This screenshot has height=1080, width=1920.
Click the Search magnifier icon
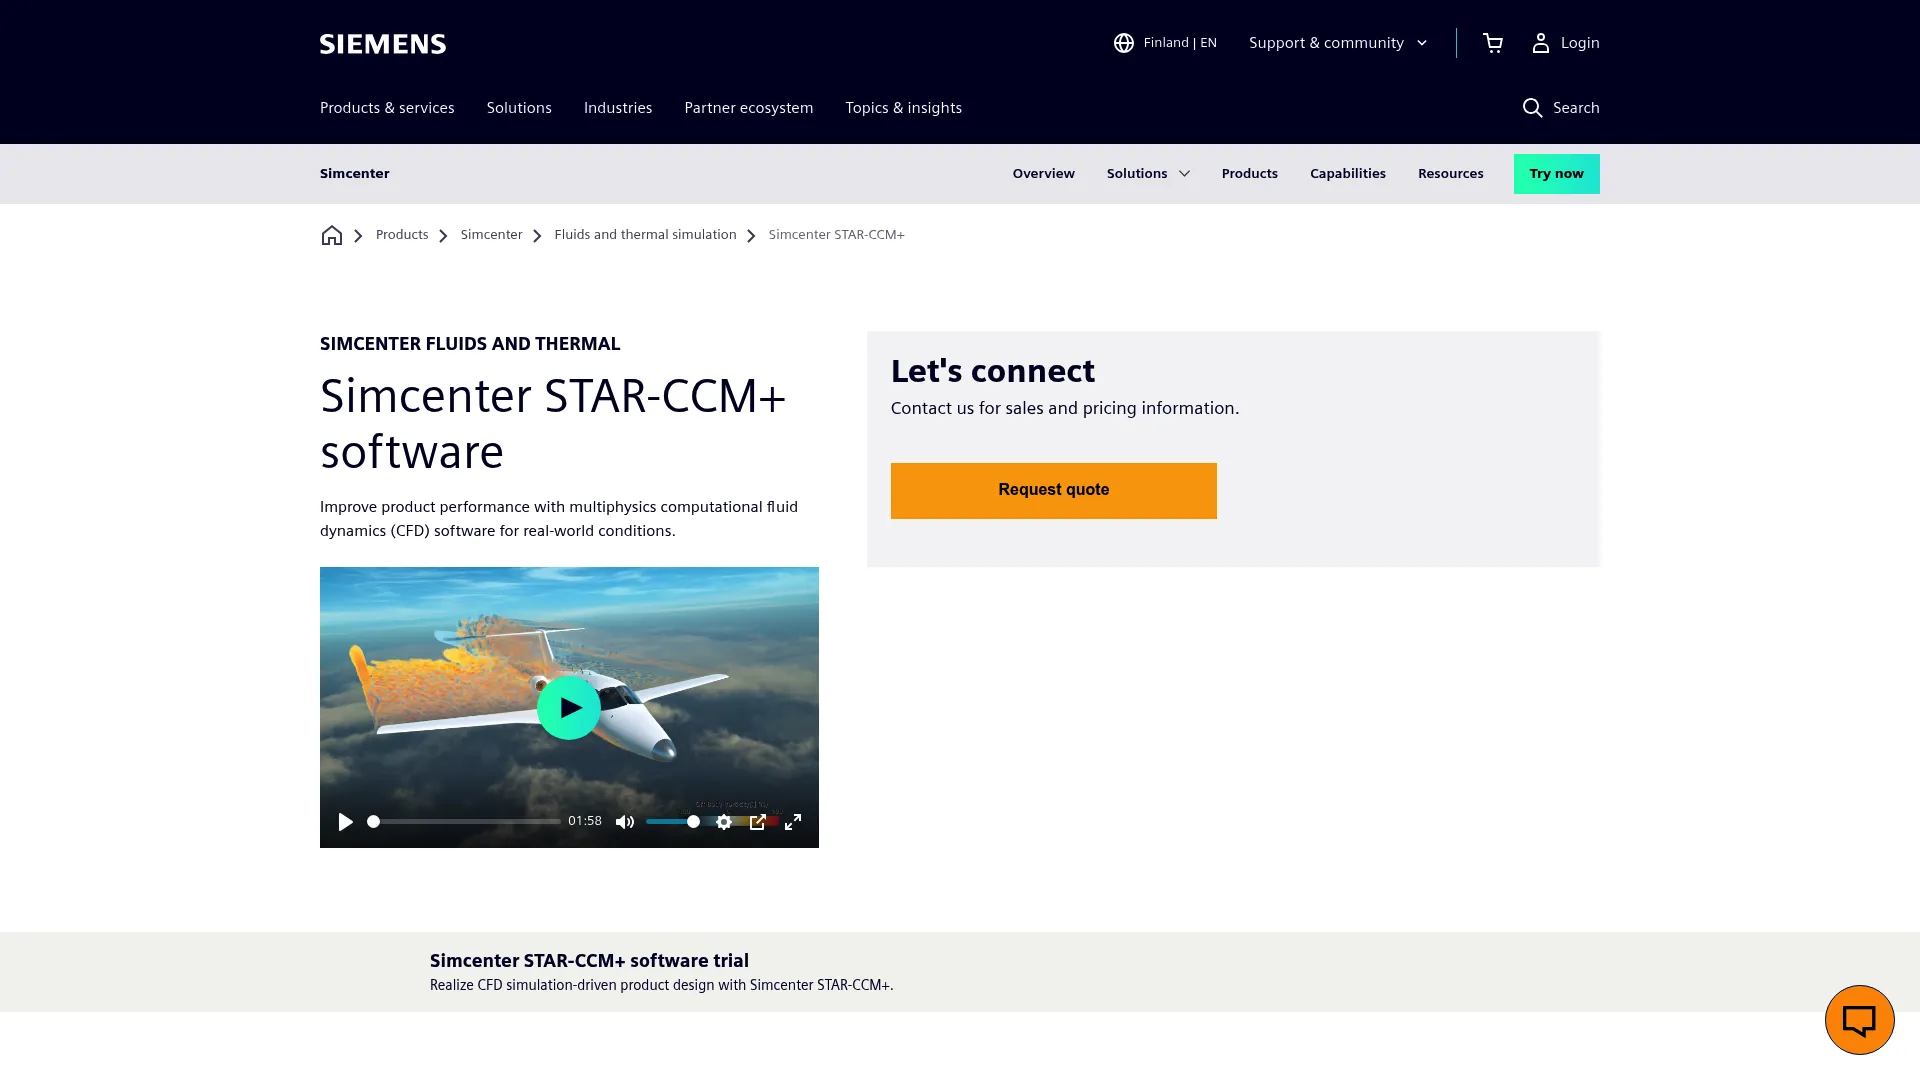point(1532,108)
